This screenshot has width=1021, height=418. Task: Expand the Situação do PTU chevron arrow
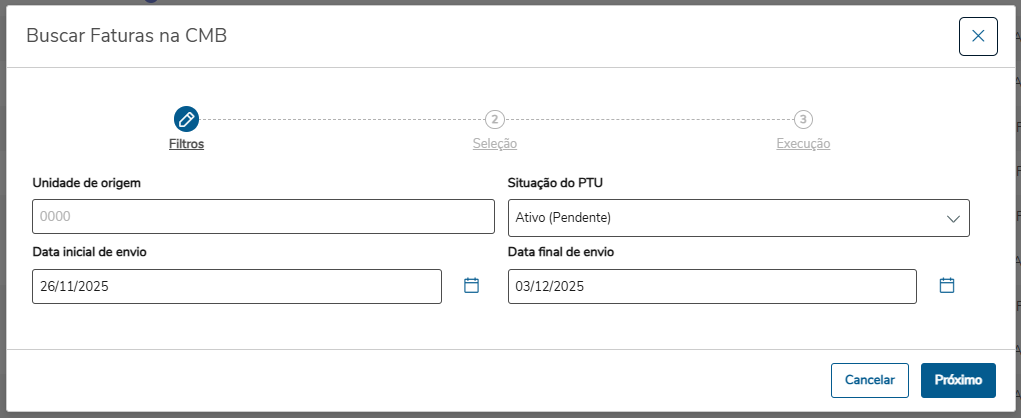[952, 218]
